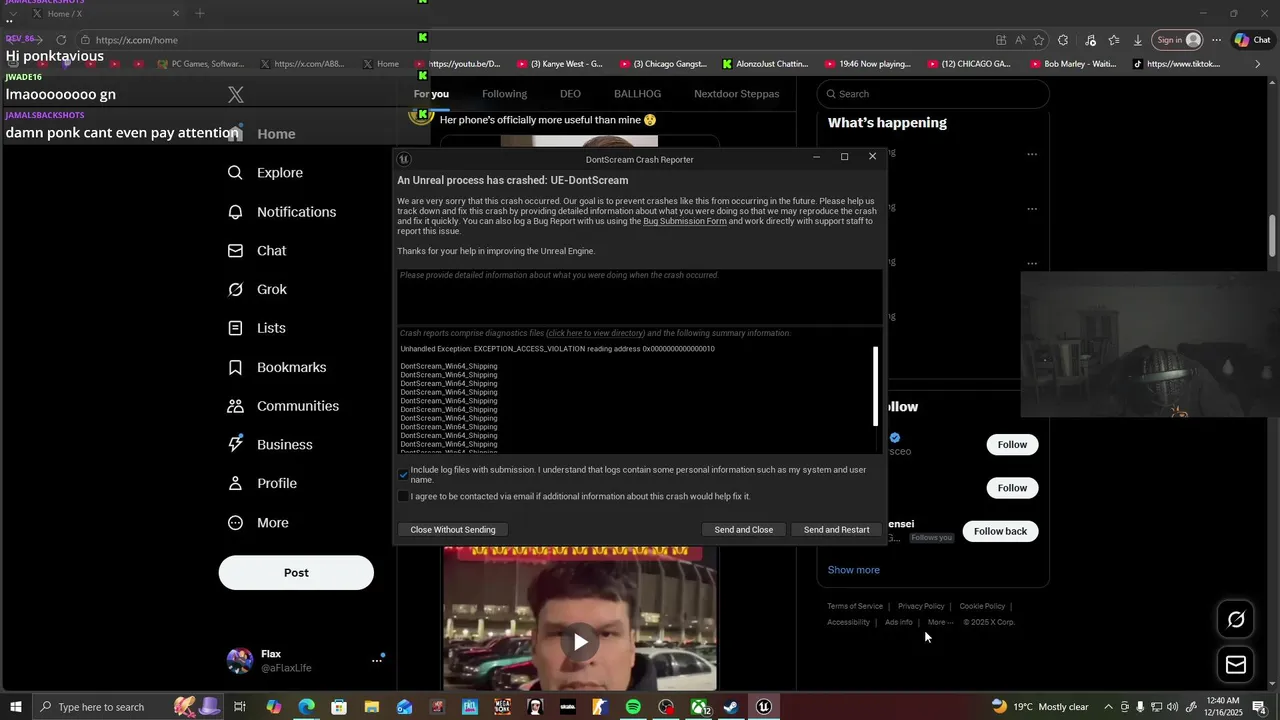Image resolution: width=1280 pixels, height=720 pixels.
Task: Open Terms of Service footer link
Action: [x=855, y=606]
